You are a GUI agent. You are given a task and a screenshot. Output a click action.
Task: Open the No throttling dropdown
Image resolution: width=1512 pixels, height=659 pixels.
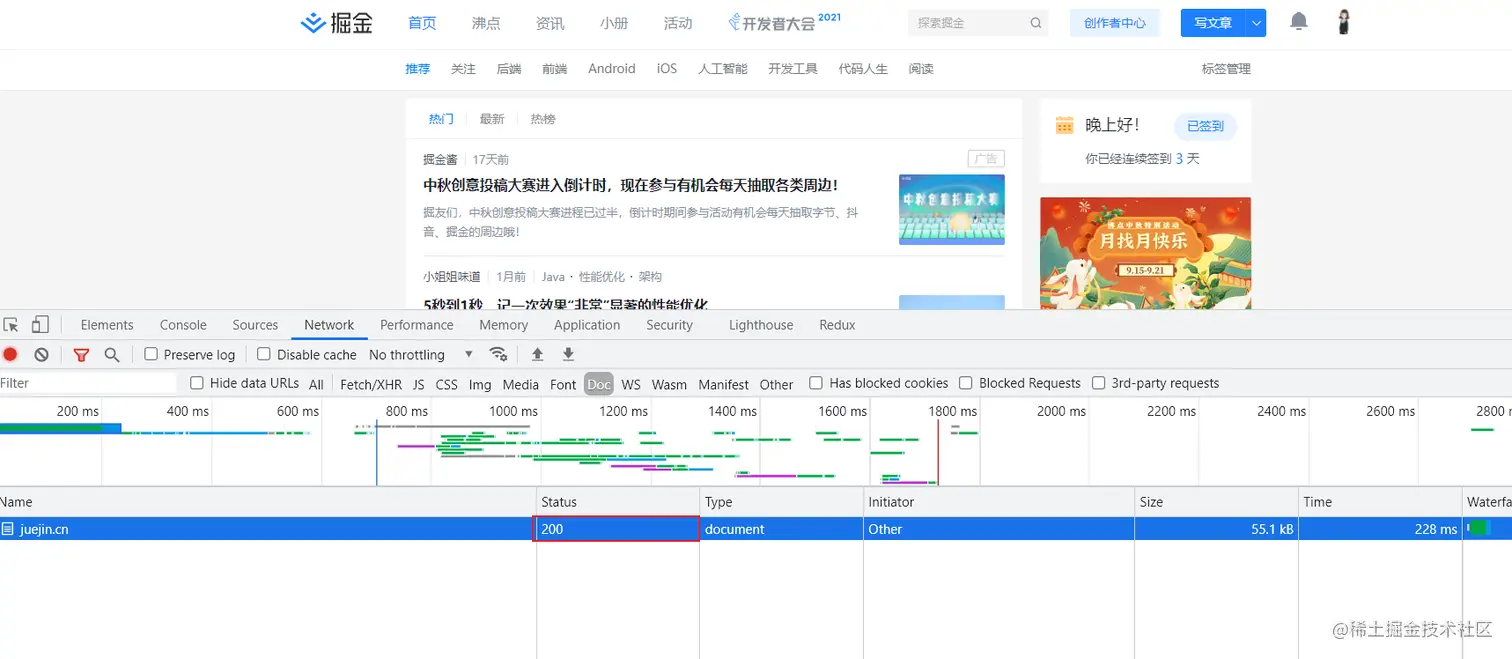coord(421,355)
